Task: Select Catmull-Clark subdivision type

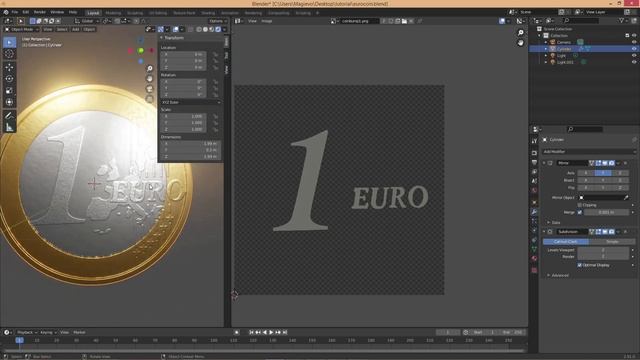Action: (566, 242)
